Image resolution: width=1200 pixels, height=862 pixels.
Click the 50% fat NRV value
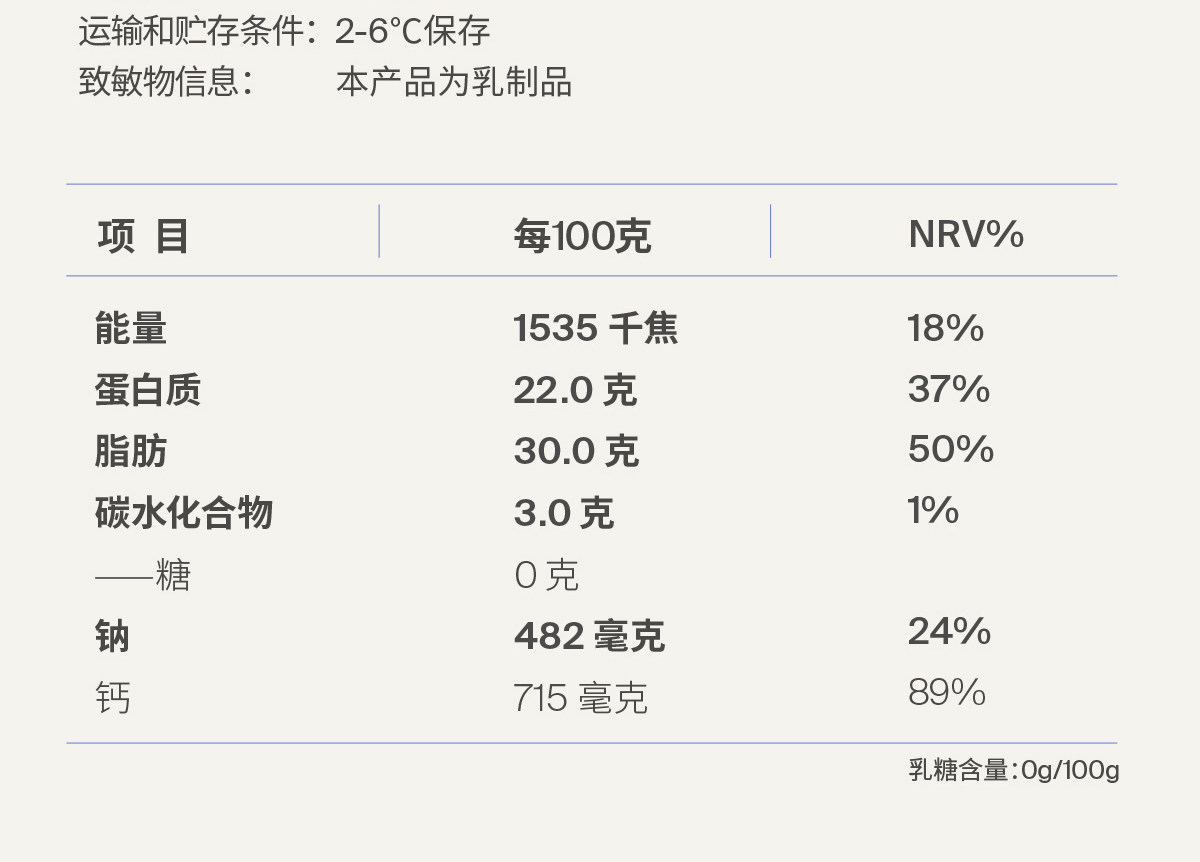pos(951,449)
